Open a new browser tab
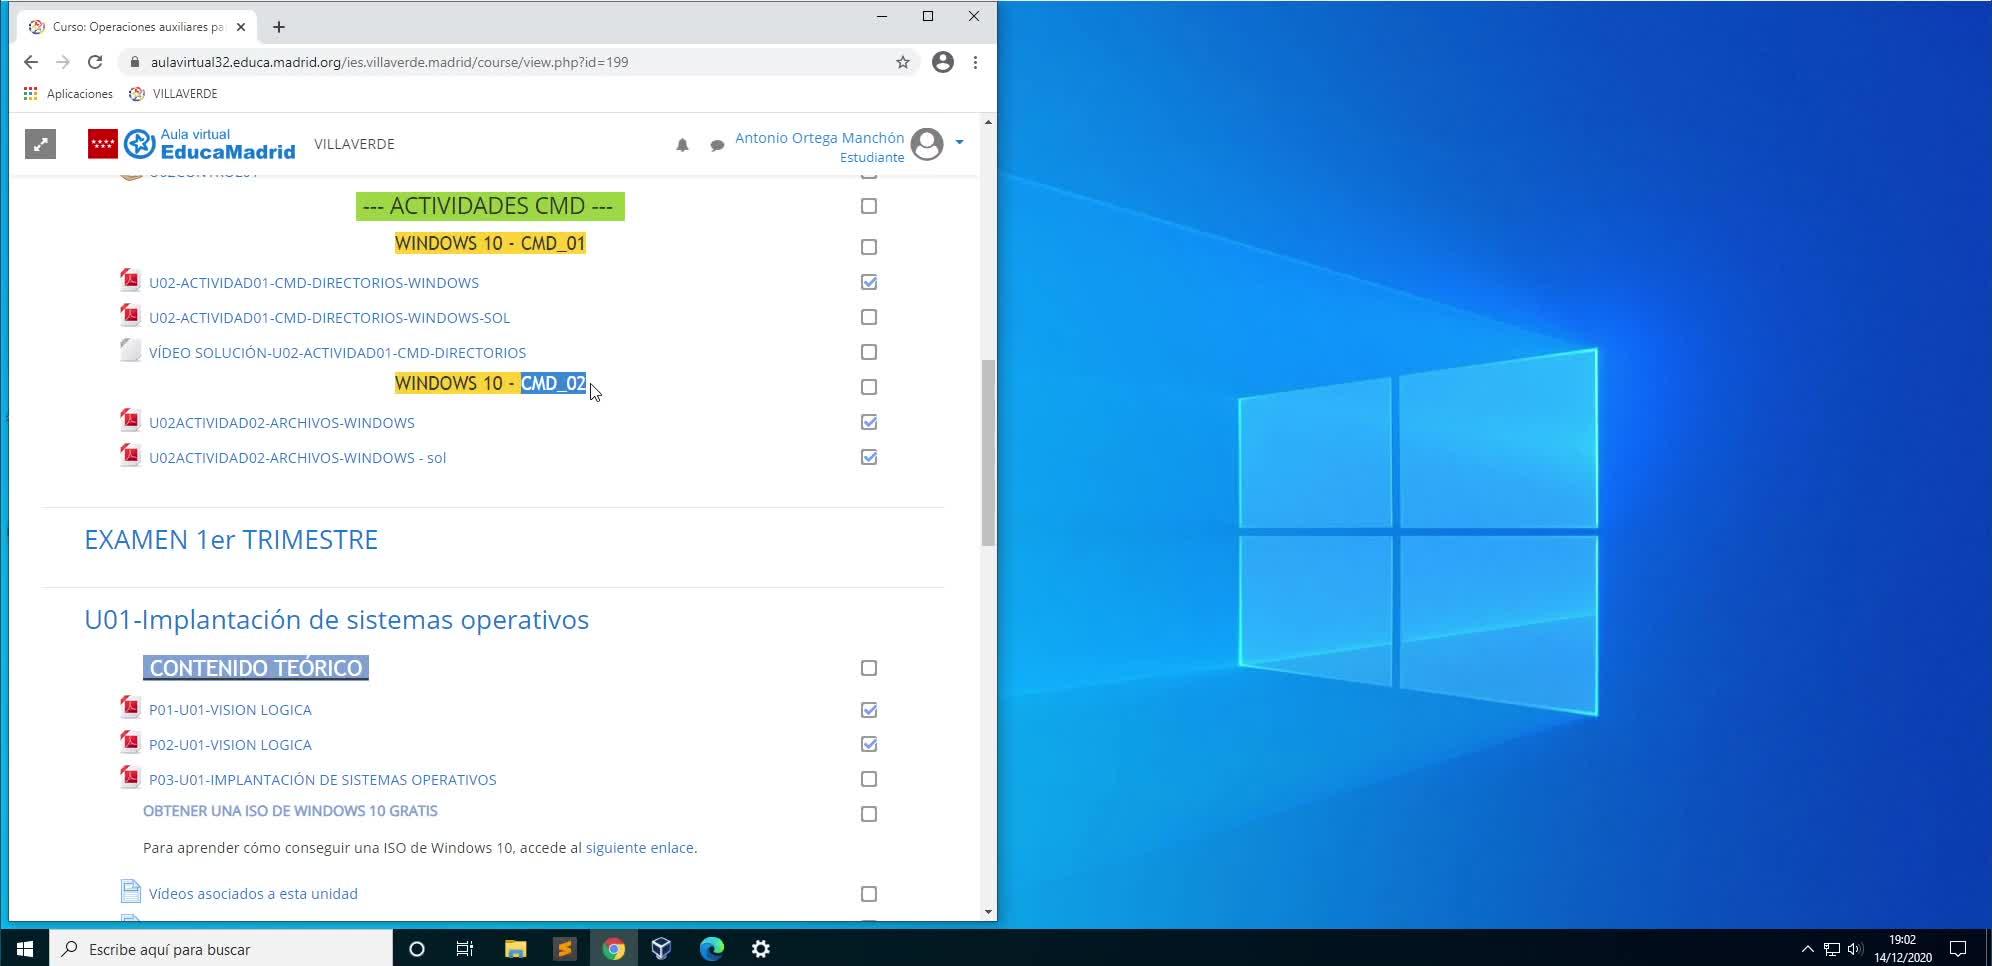Viewport: 1992px width, 966px height. click(279, 27)
